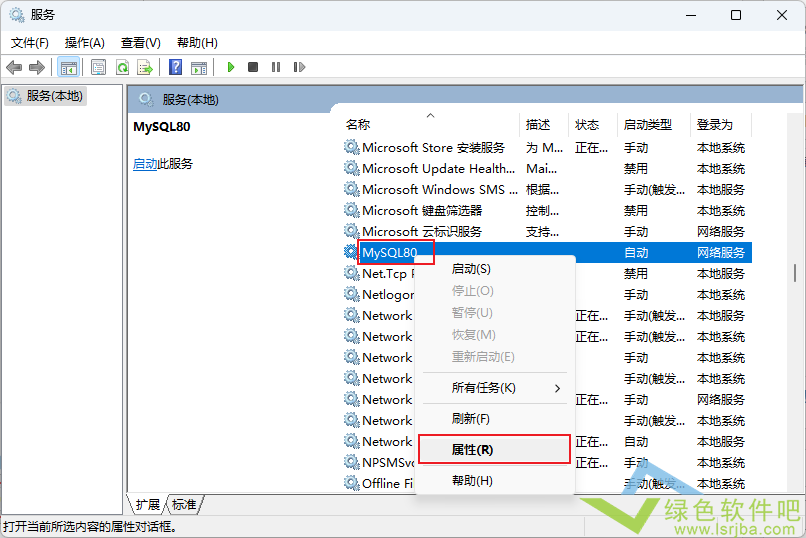Choose 刷新(F) in the context menu

494,419
